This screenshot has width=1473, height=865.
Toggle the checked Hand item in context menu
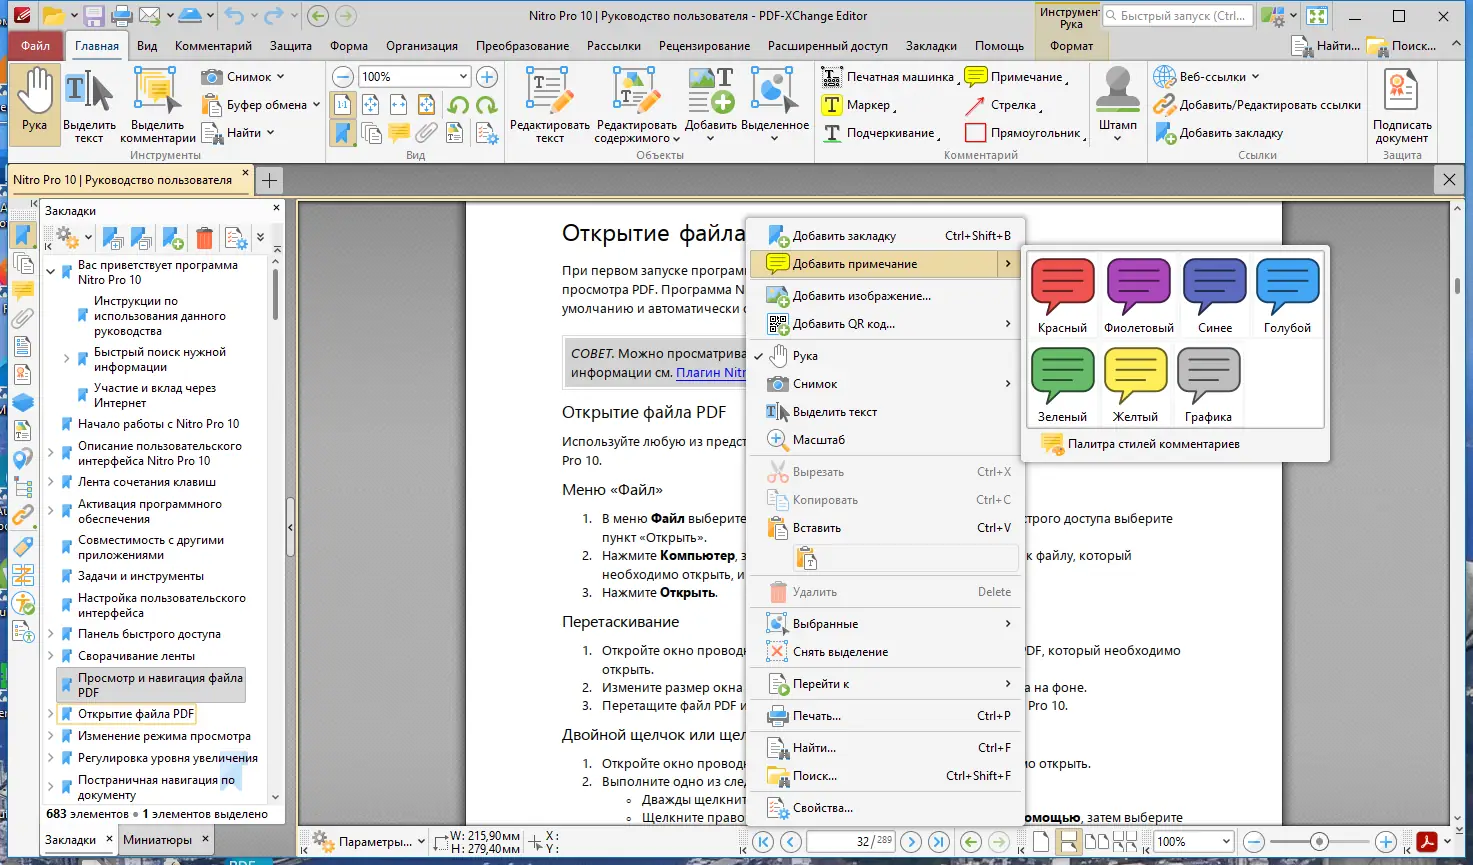click(x=805, y=356)
